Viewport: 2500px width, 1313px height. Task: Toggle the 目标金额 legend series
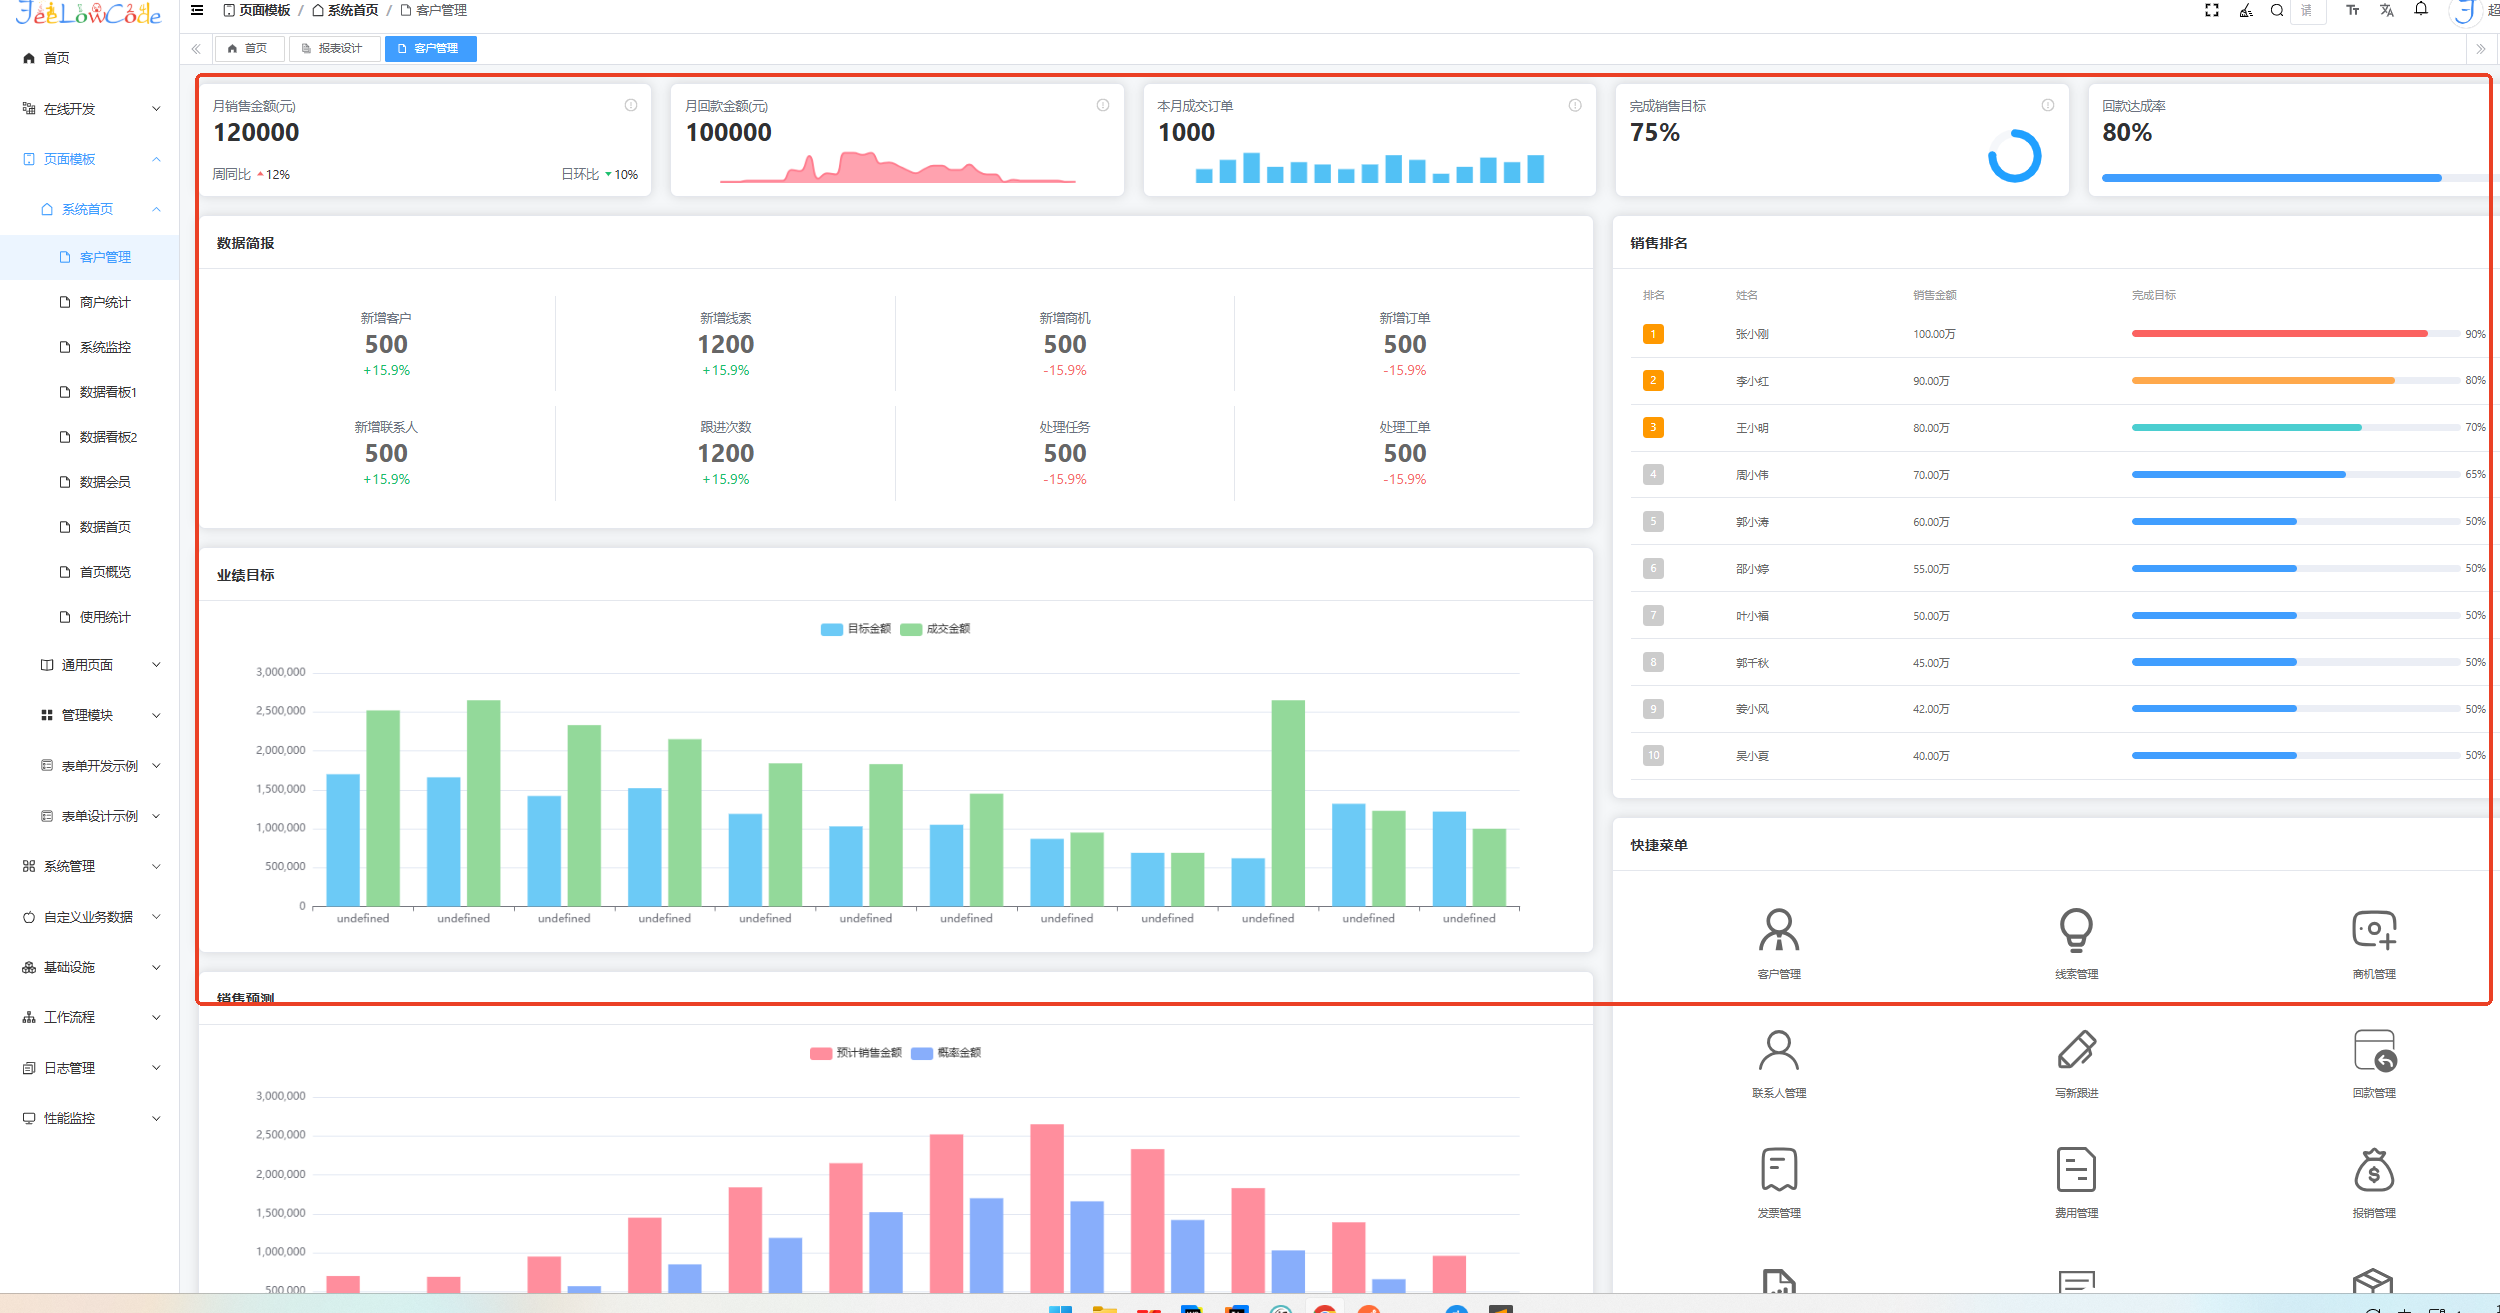pos(857,629)
